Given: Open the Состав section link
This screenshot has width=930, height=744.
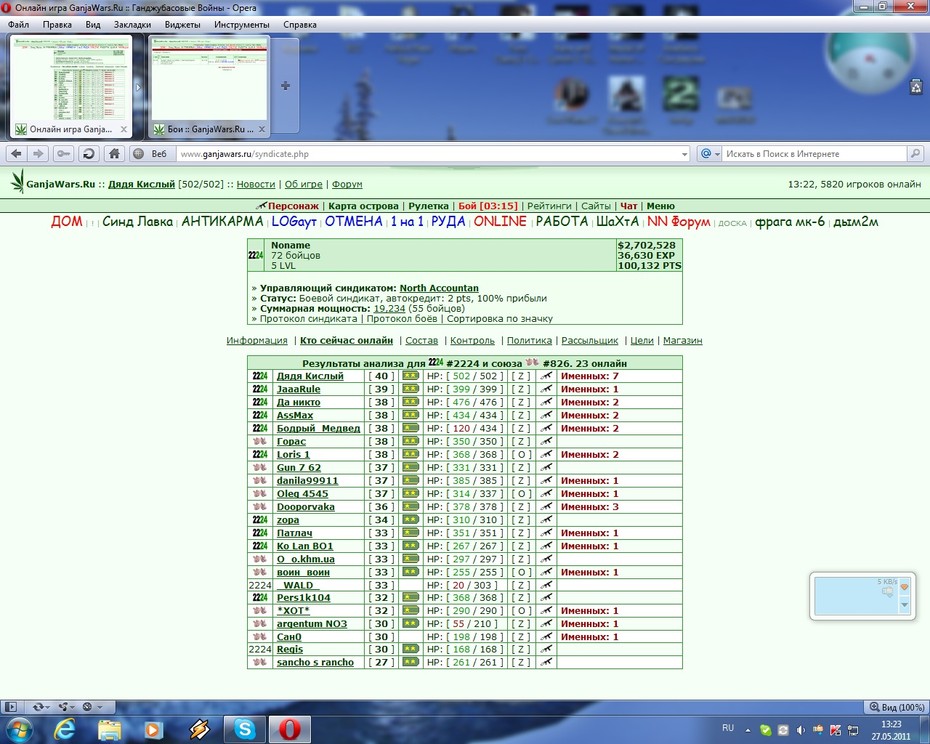Looking at the screenshot, I should point(421,340).
